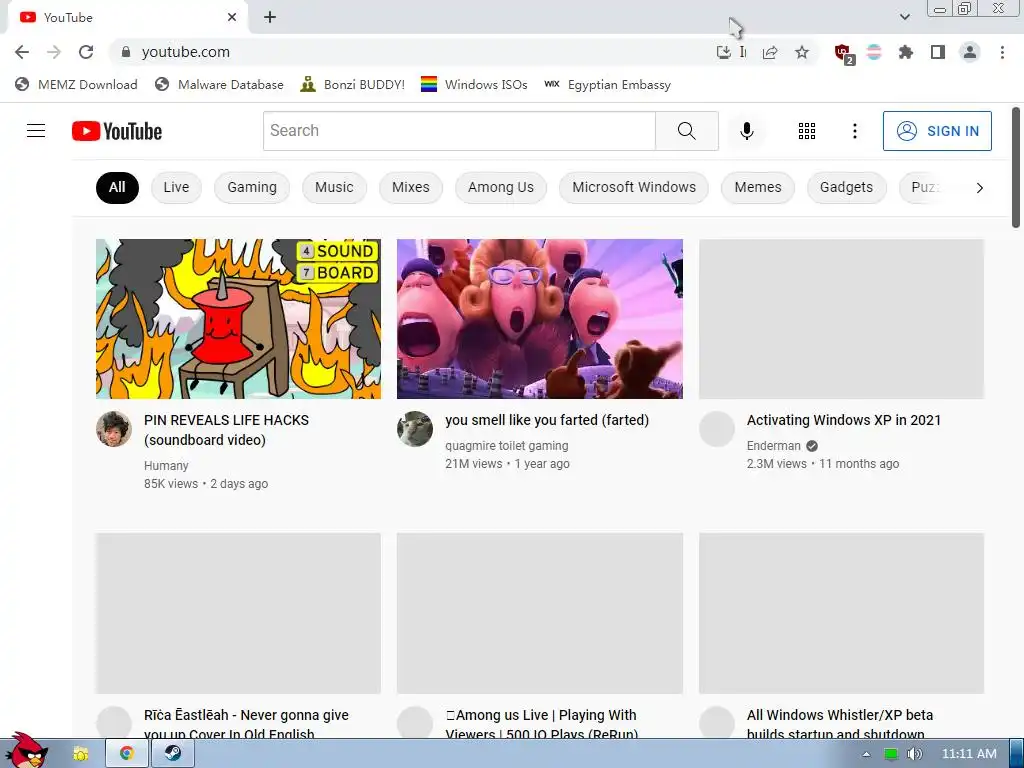
Task: Click the Angry Birds start button in taskbar
Action: (26, 751)
